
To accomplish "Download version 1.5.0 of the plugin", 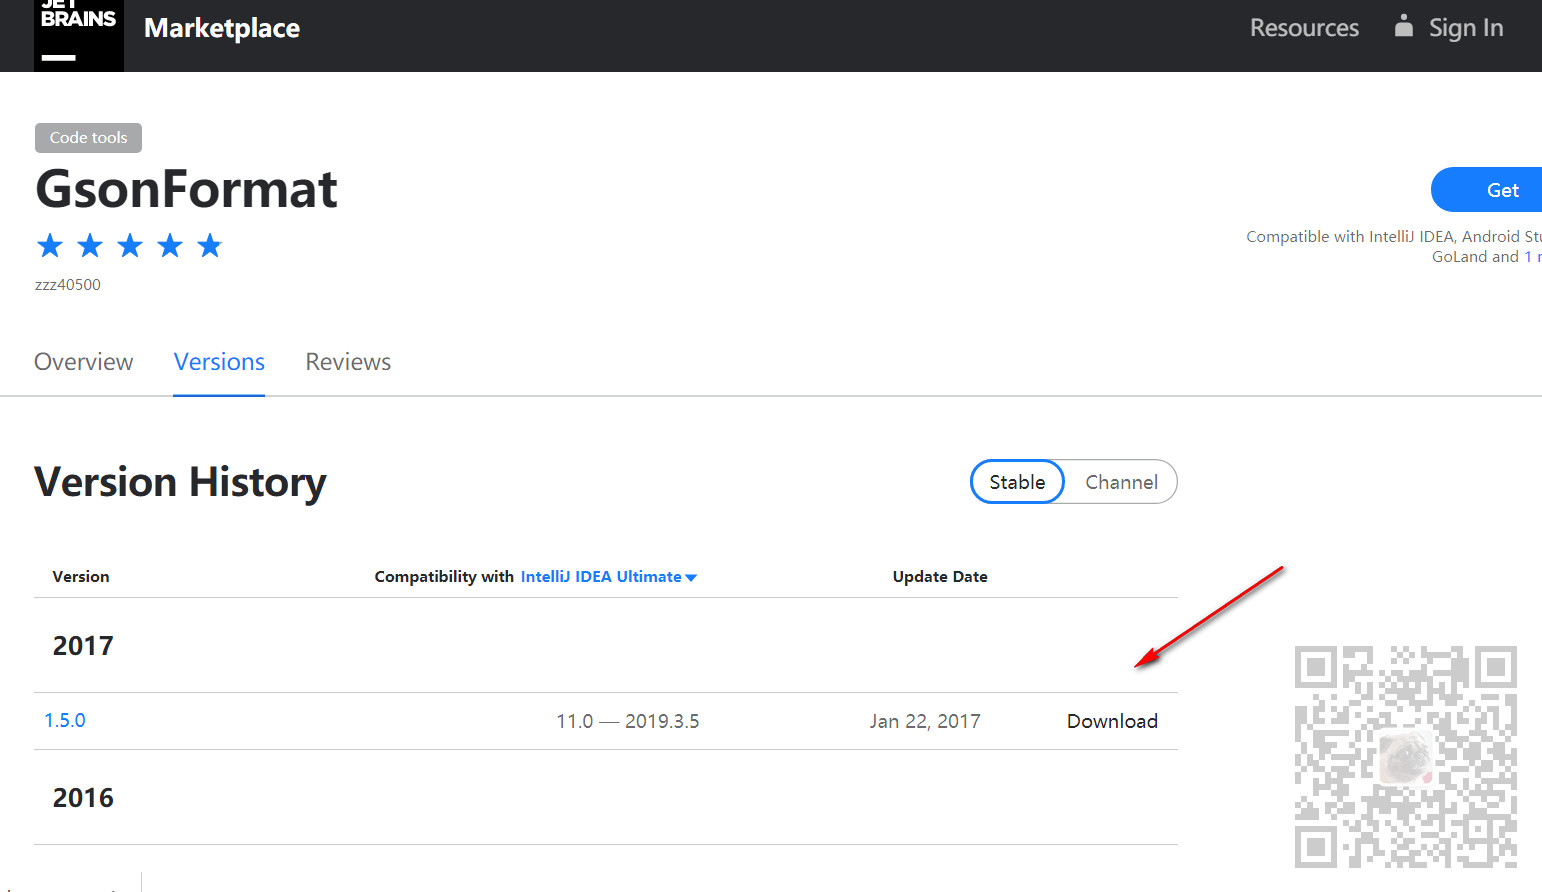I will pyautogui.click(x=1112, y=721).
